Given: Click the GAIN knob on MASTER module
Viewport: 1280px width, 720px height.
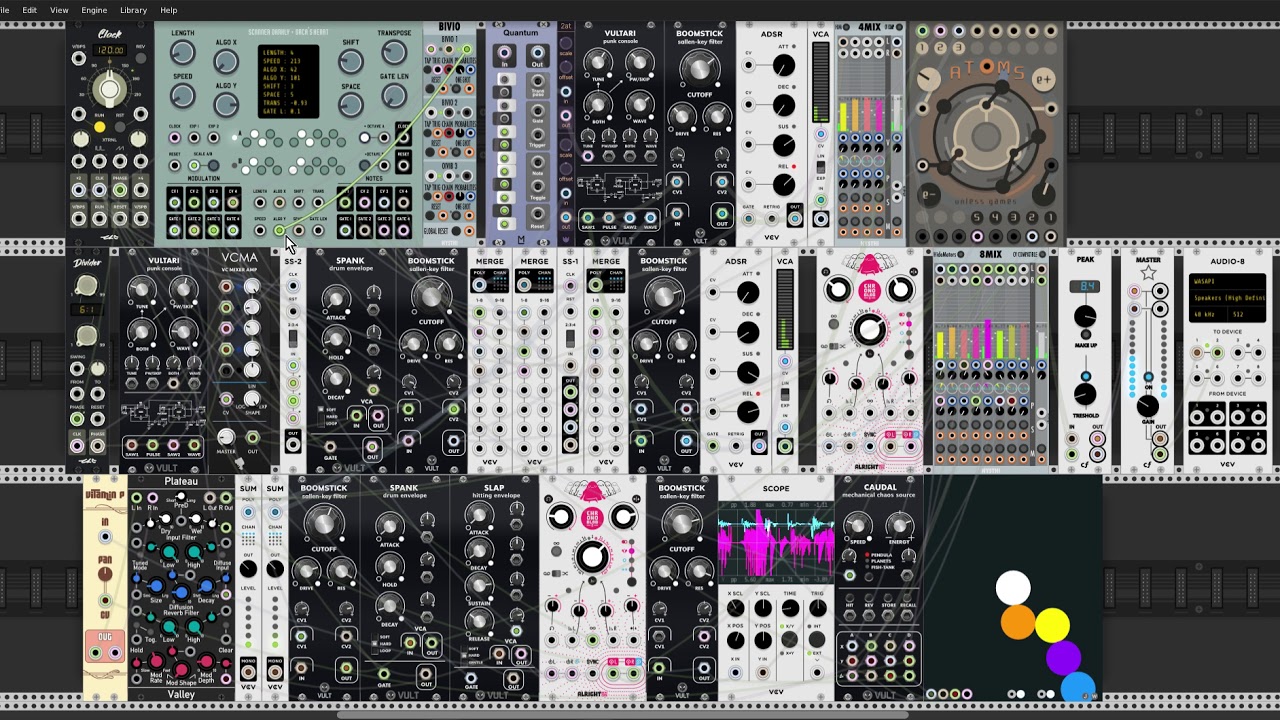Looking at the screenshot, I should point(1148,405).
